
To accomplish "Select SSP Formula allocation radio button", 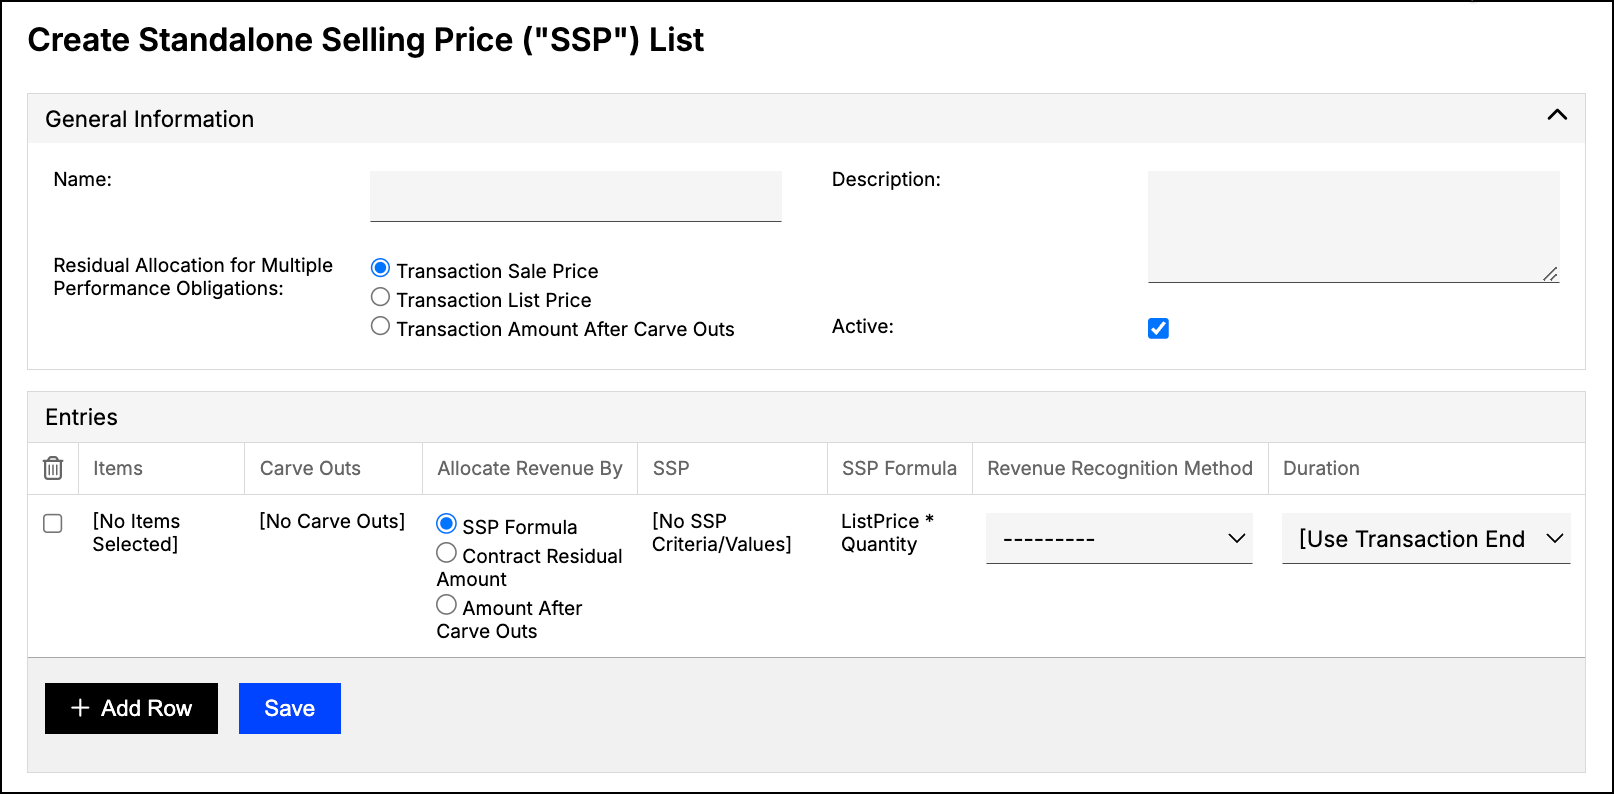I will pos(446,524).
